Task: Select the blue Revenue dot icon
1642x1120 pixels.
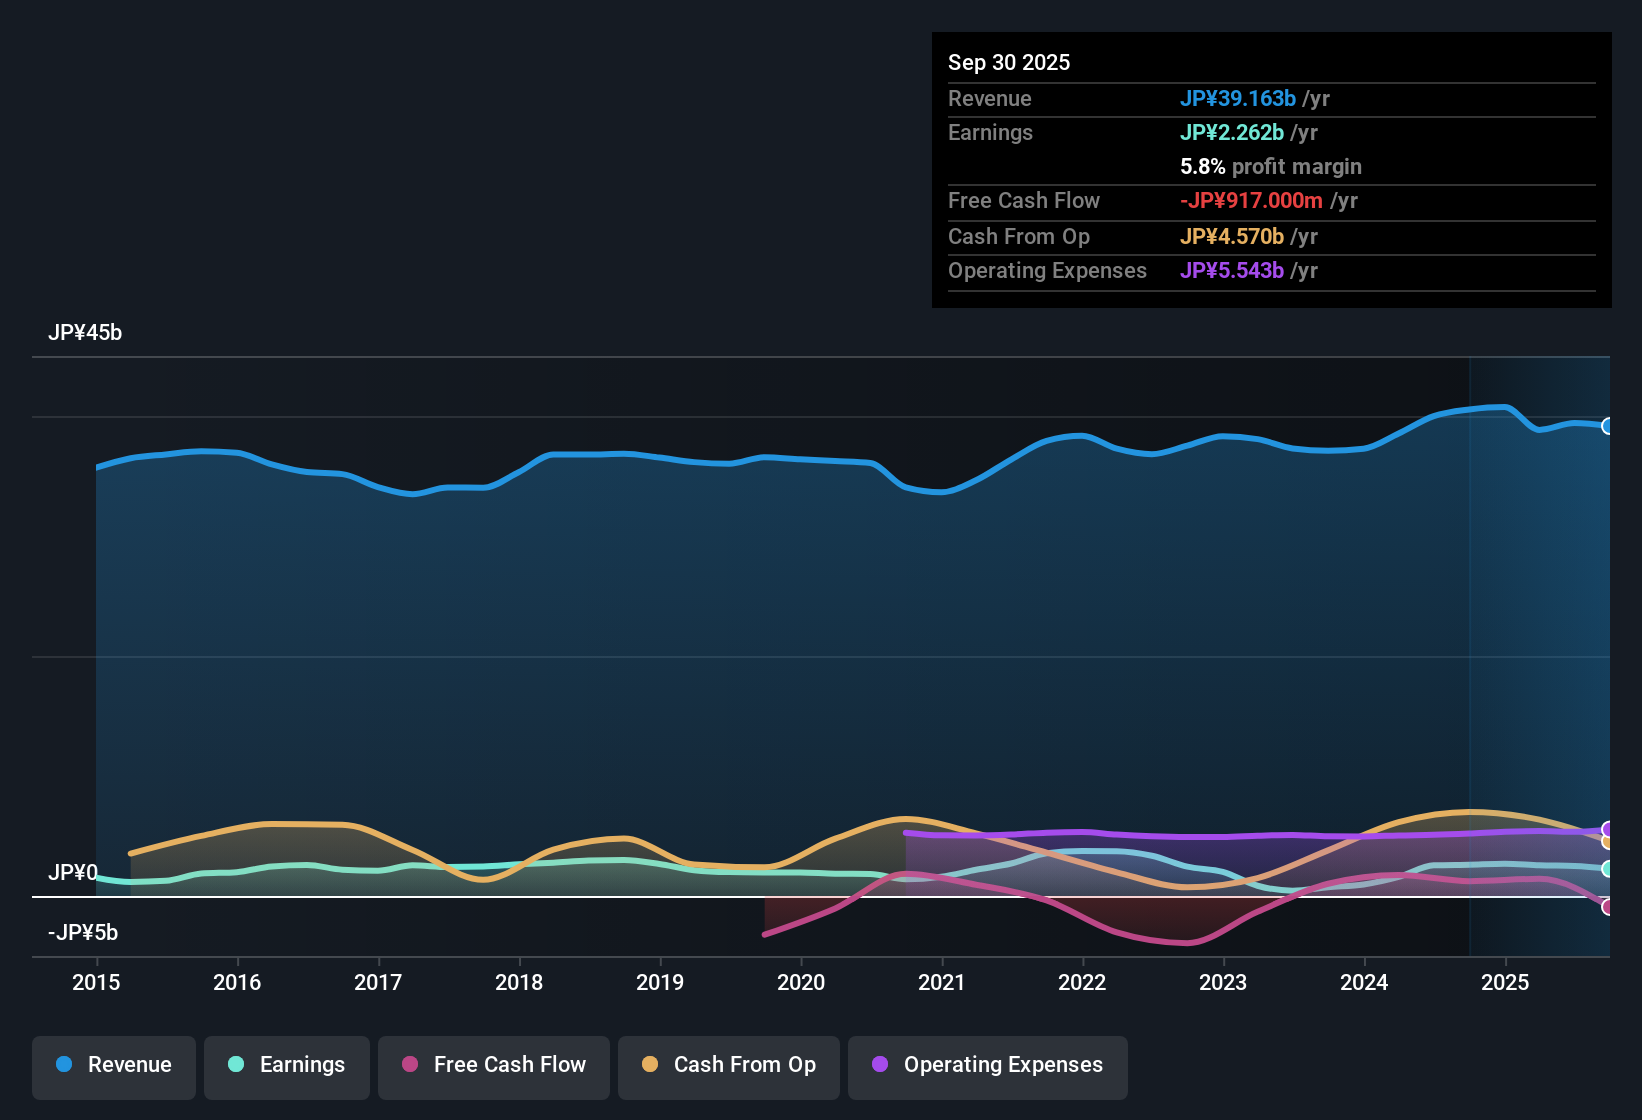Action: coord(62,1065)
